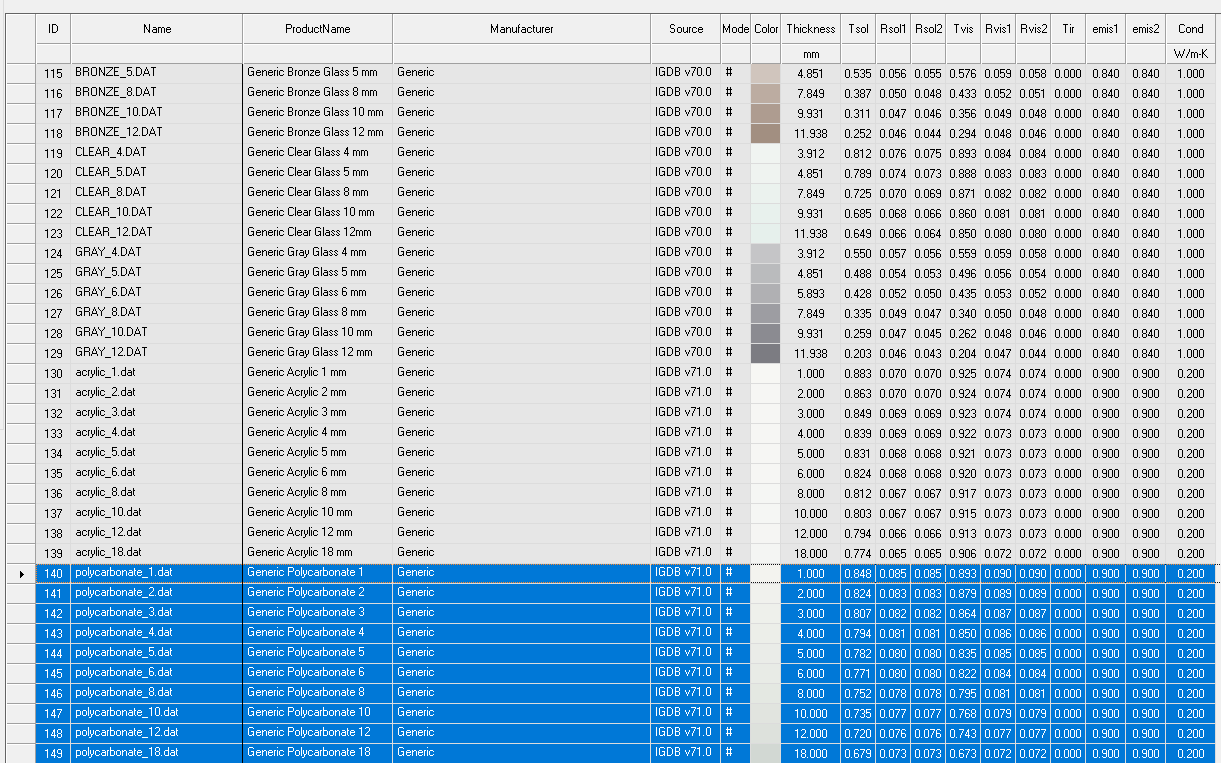Click the acrylic_6.dat name cell
Screen dimensions: 1221x763
157,473
